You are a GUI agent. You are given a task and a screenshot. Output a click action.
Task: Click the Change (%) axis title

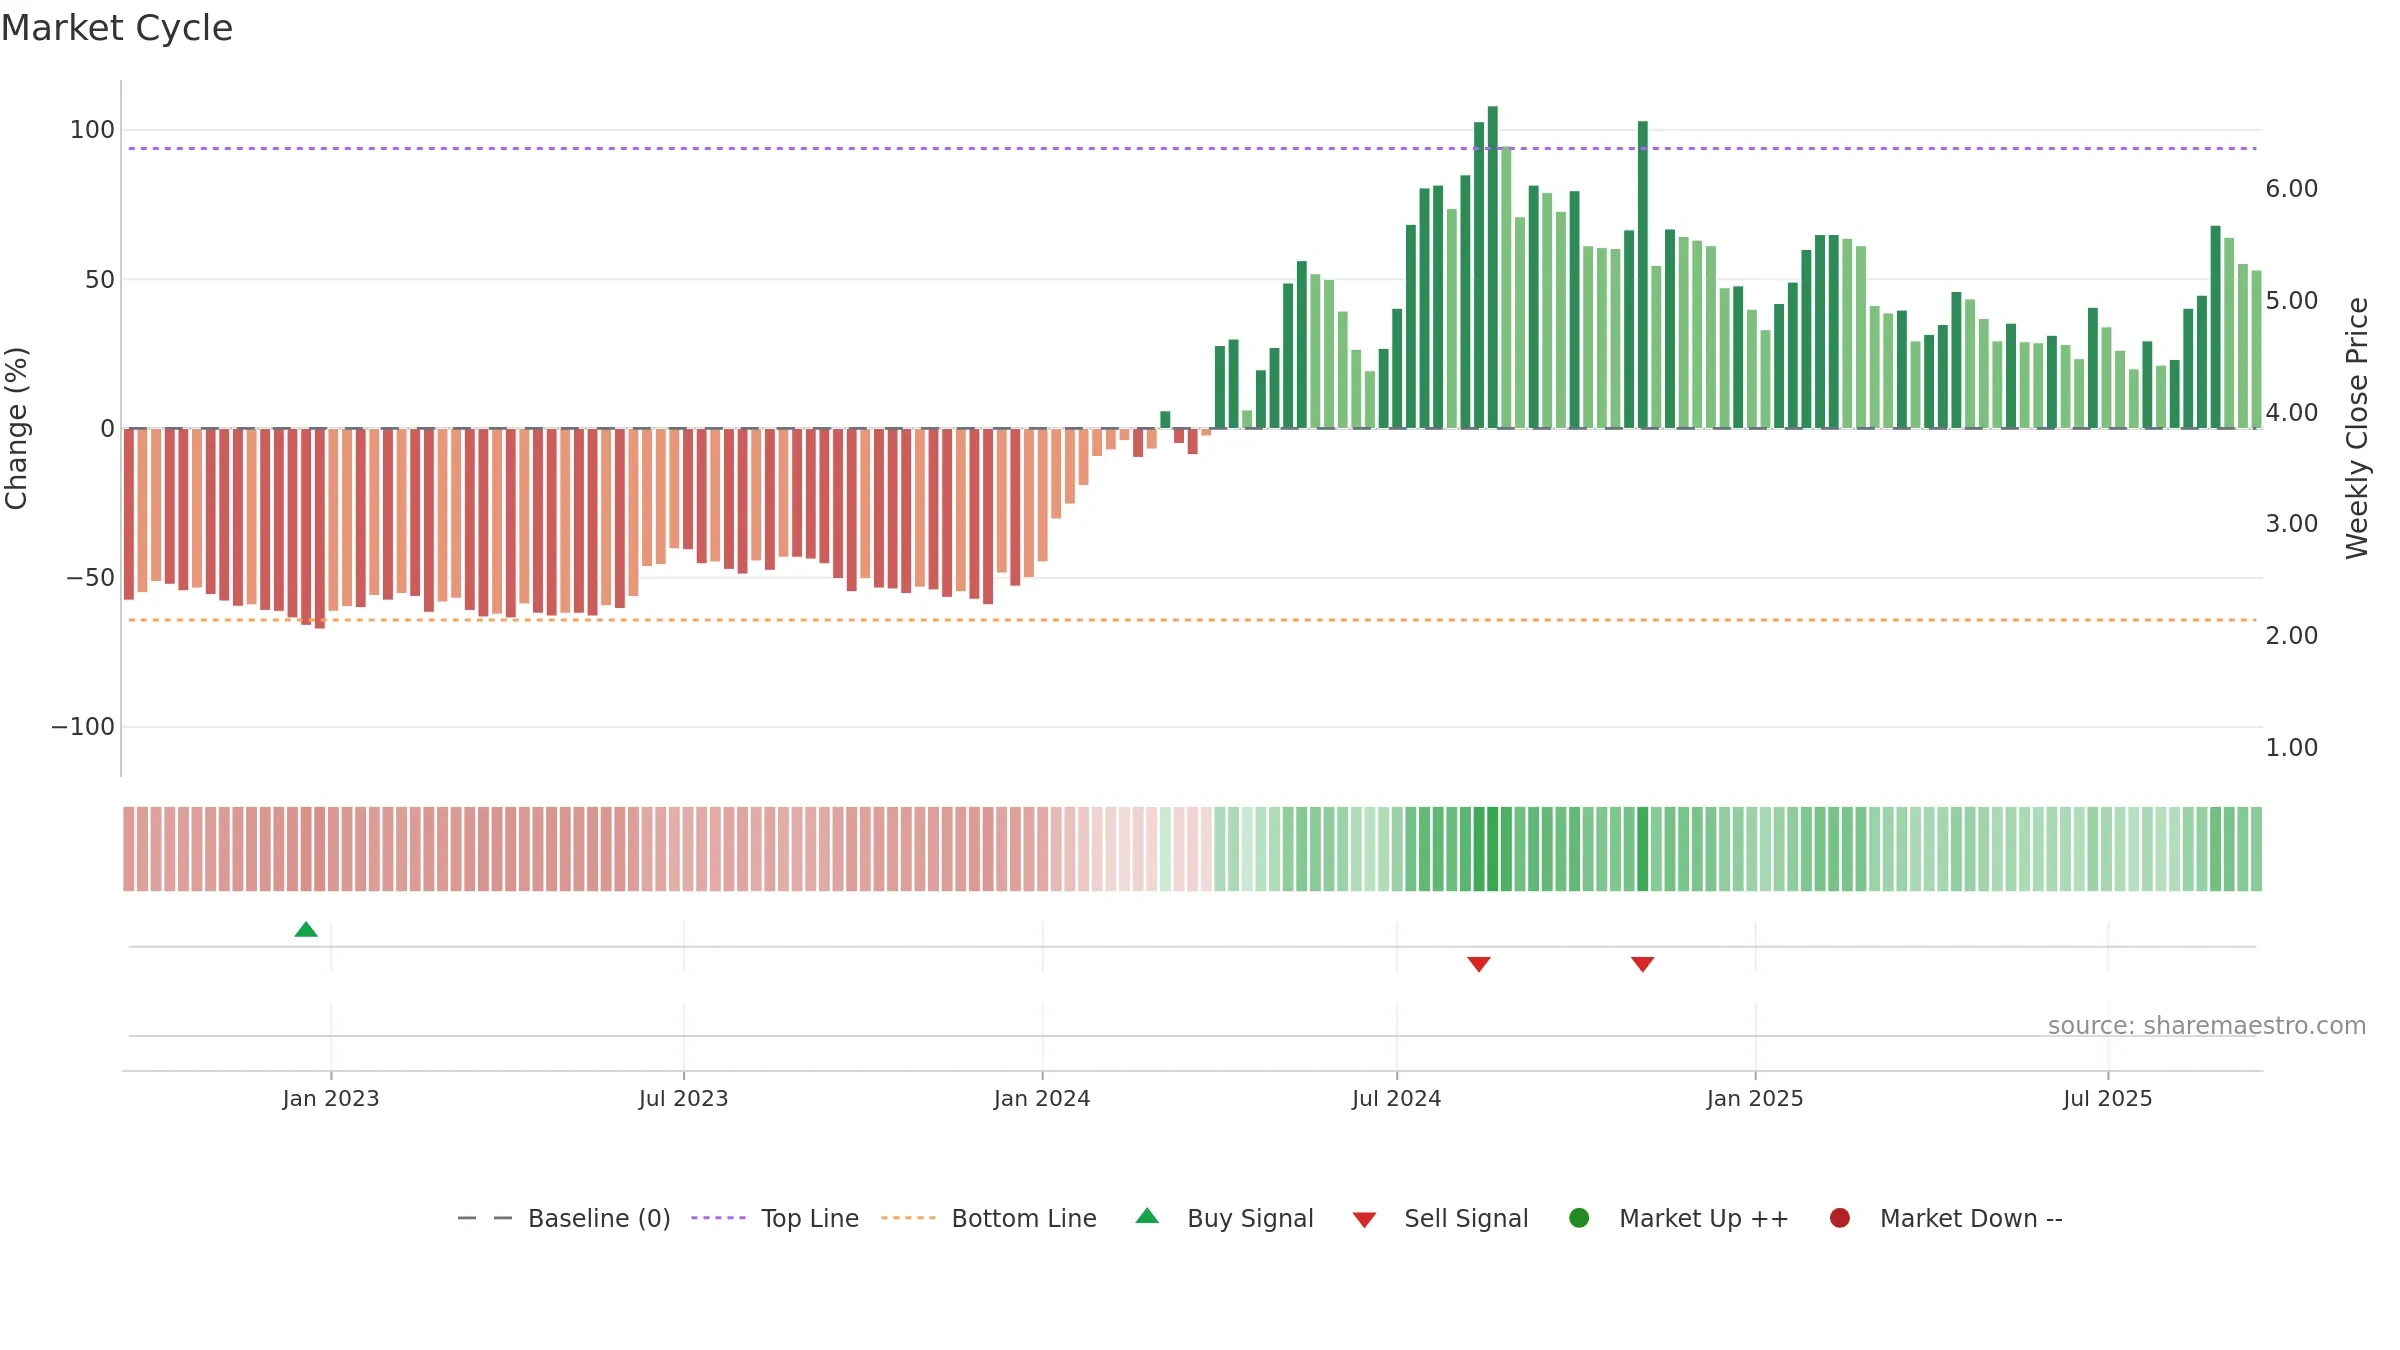pyautogui.click(x=16, y=428)
